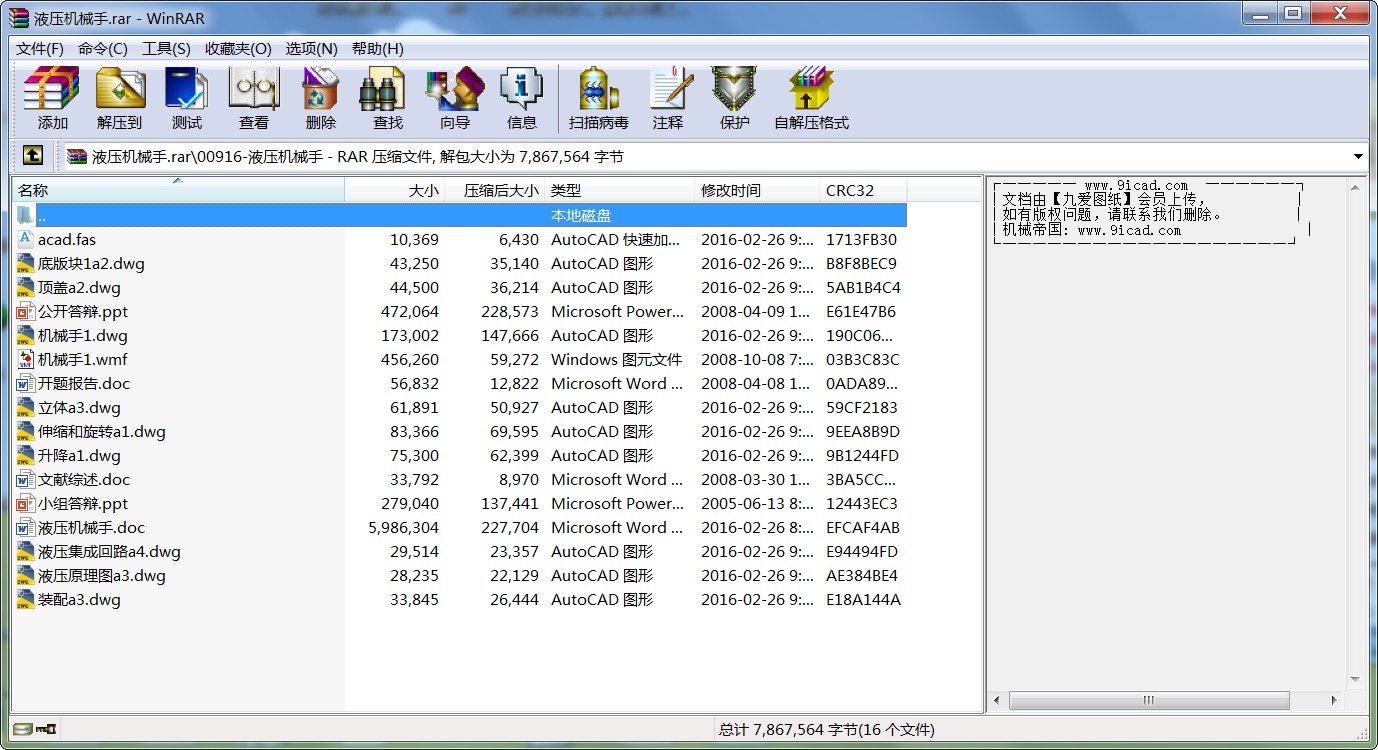Select the 底版块1a2.dwg file icon
The image size is (1378, 750).
click(x=26, y=263)
